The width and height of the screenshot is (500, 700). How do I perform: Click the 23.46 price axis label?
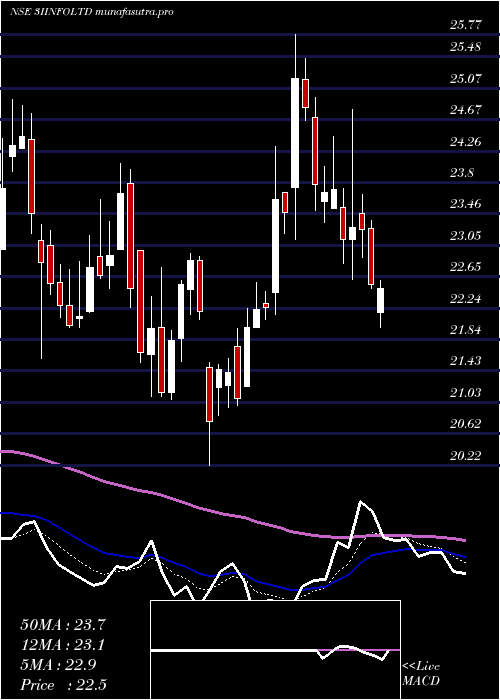(466, 204)
